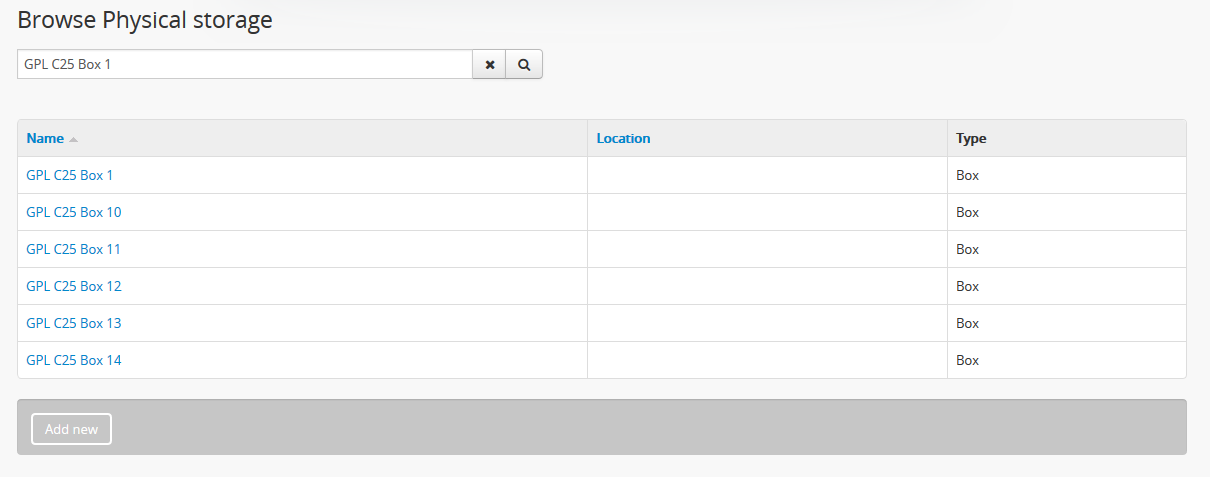Open the GPL C25 Box 14 container
Image resolution: width=1210 pixels, height=477 pixels.
pyautogui.click(x=74, y=360)
